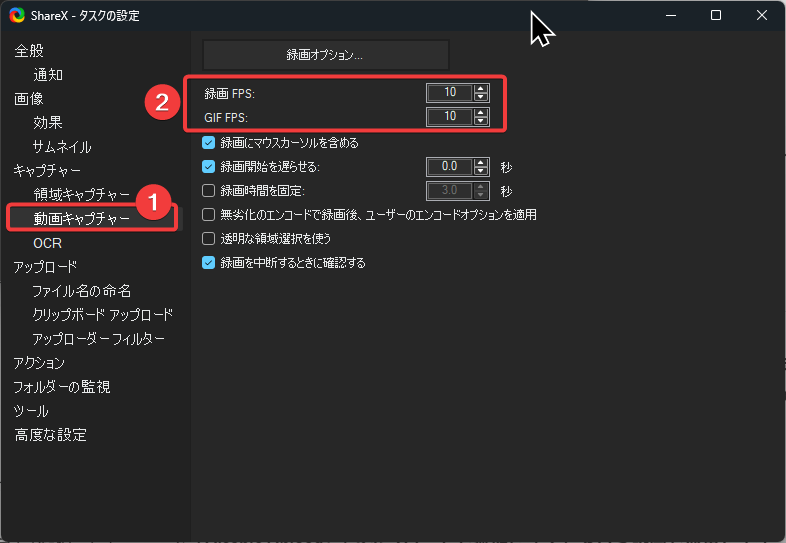Open 高度な設定 section
The image size is (786, 543).
pyautogui.click(x=50, y=435)
